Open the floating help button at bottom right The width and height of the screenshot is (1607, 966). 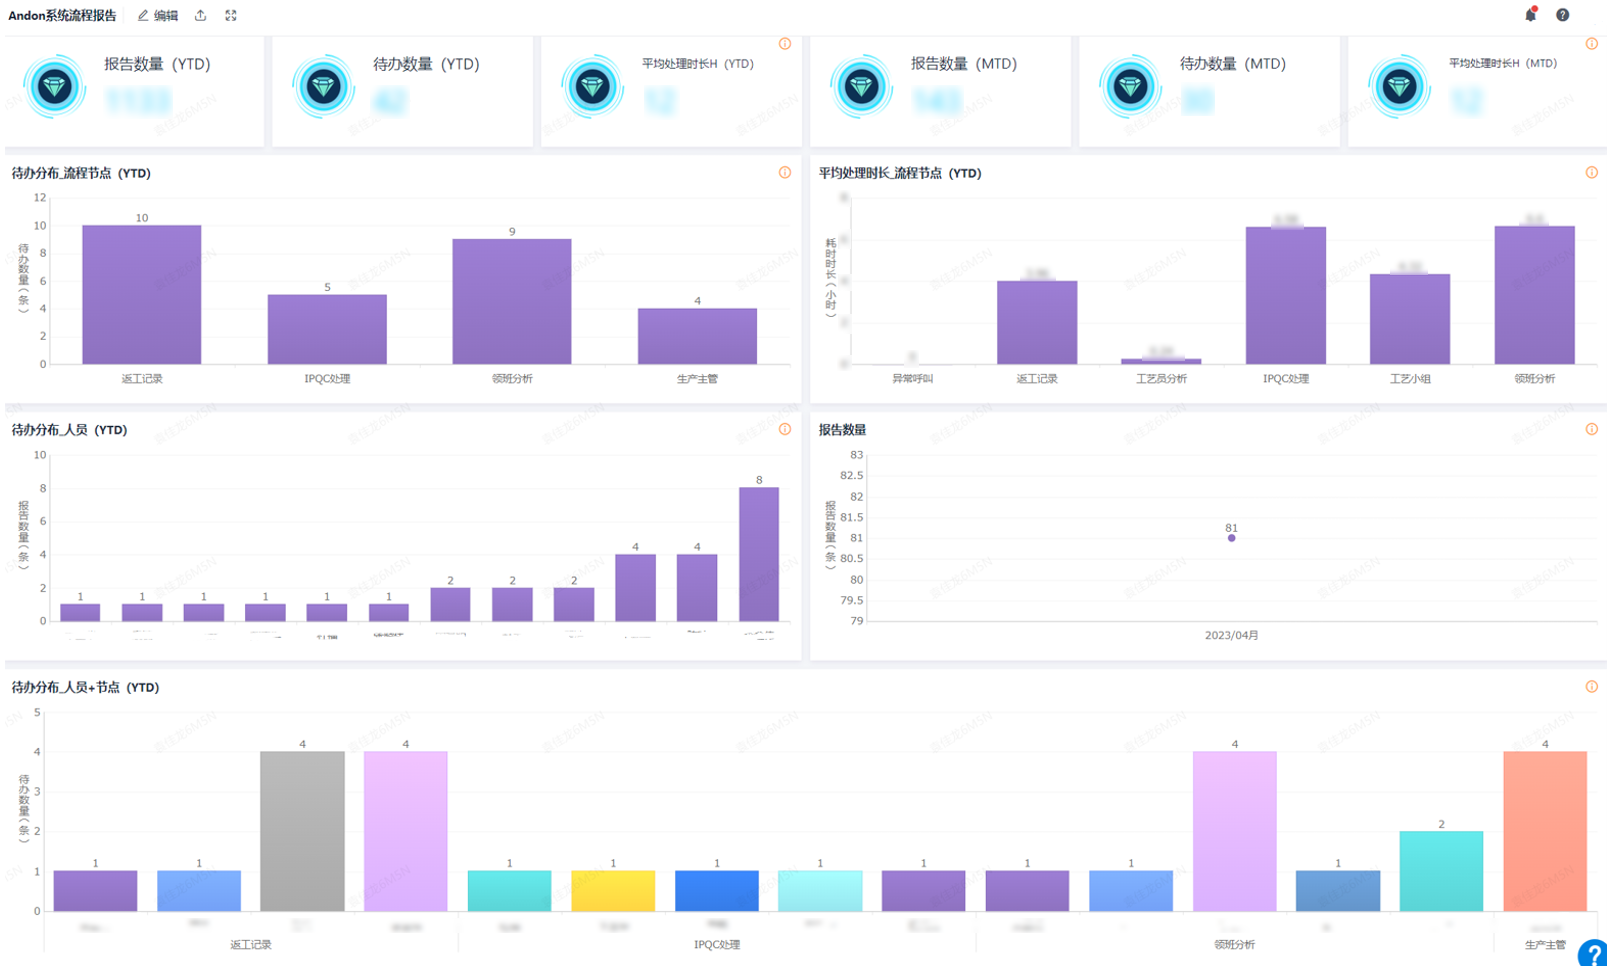pos(1592,954)
